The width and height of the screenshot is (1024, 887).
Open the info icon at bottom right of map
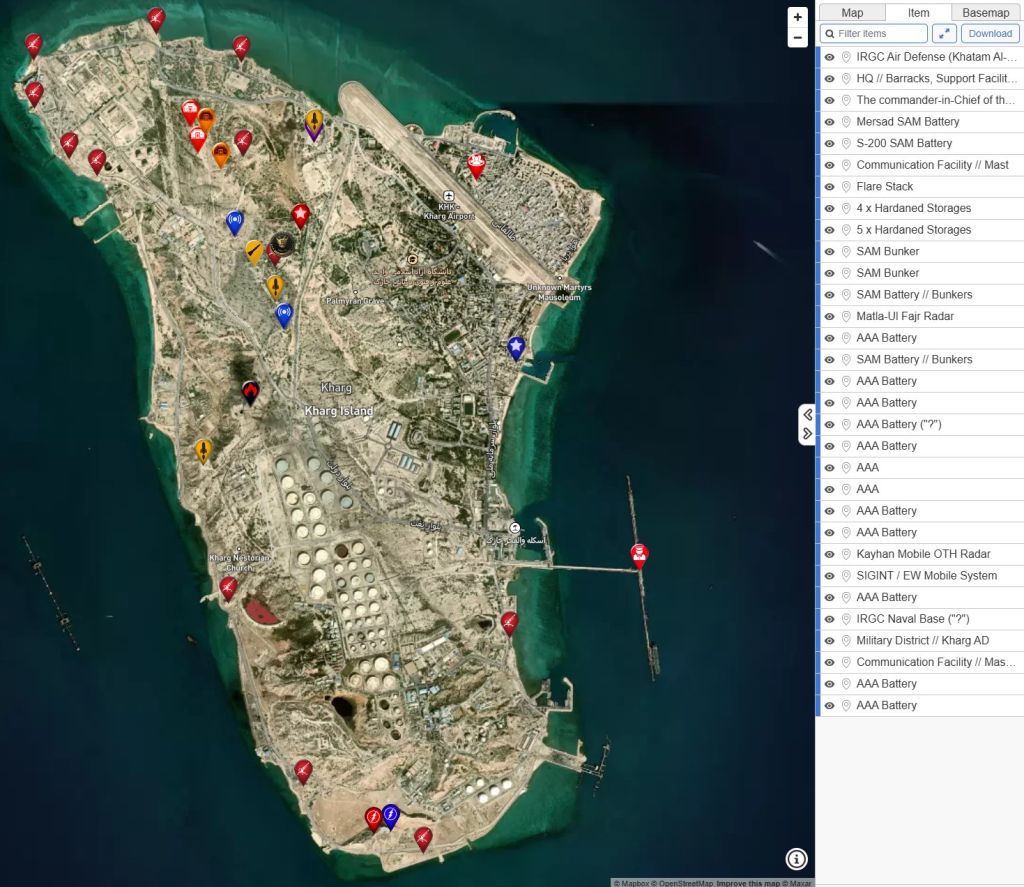(796, 859)
